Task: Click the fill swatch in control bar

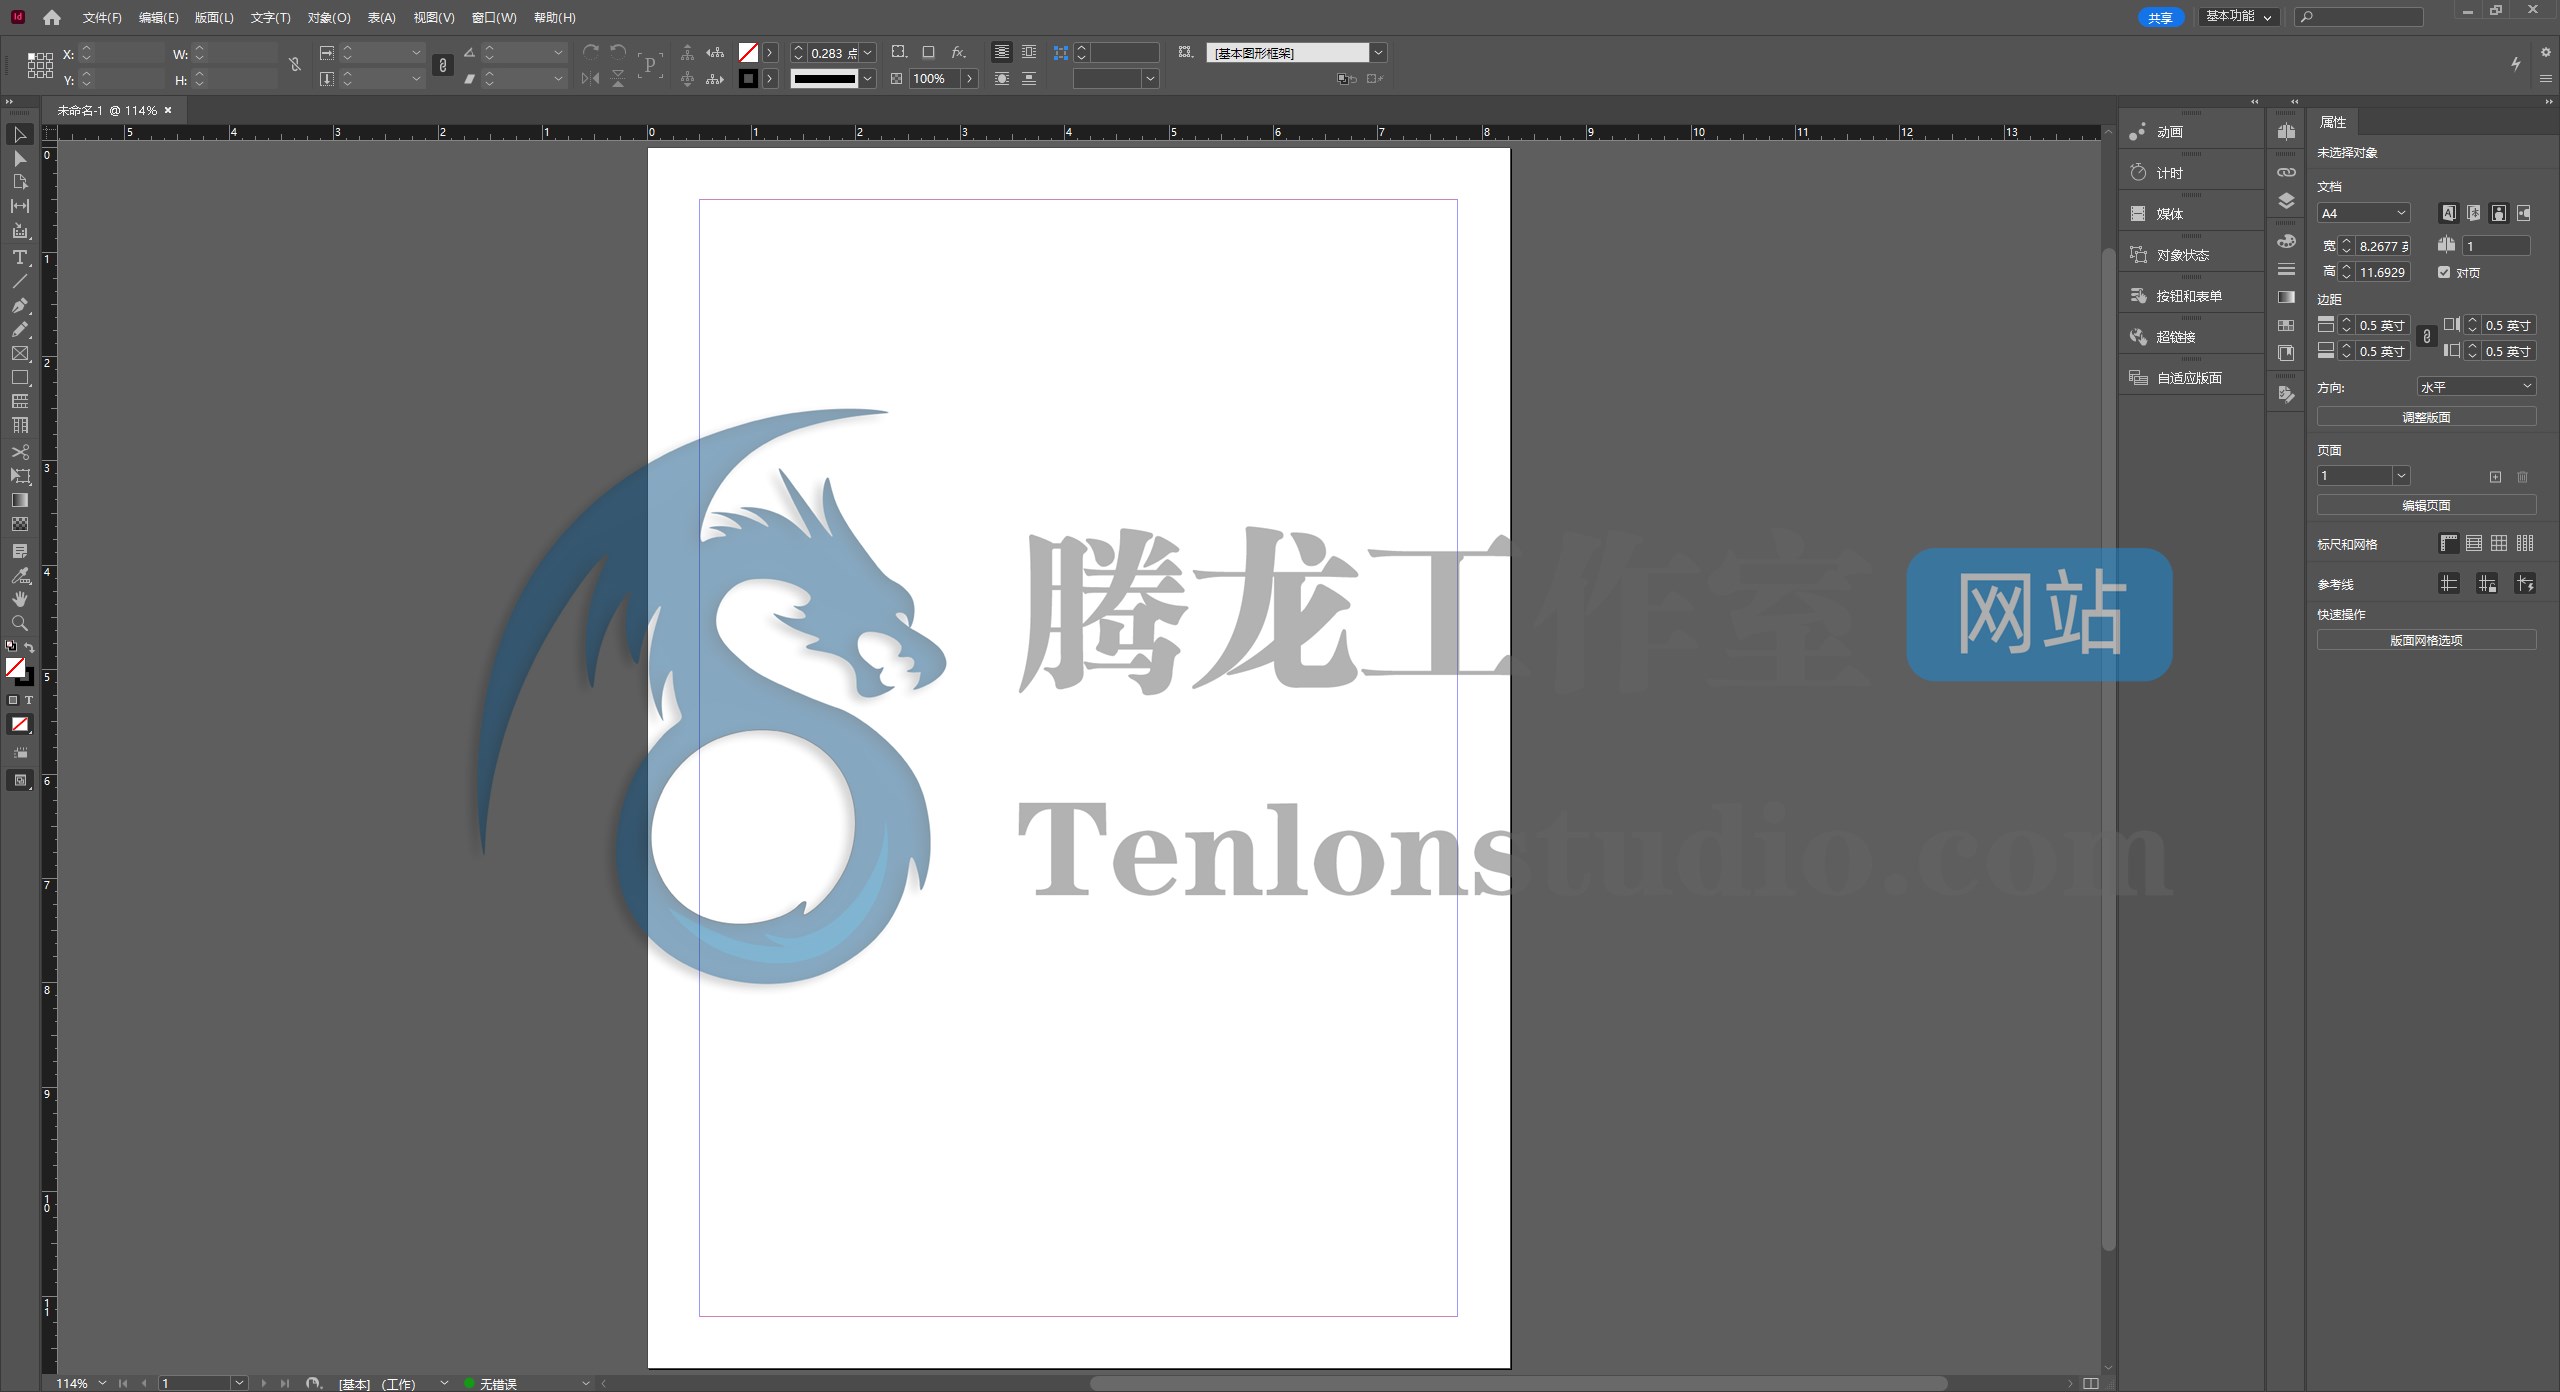Action: click(x=748, y=52)
